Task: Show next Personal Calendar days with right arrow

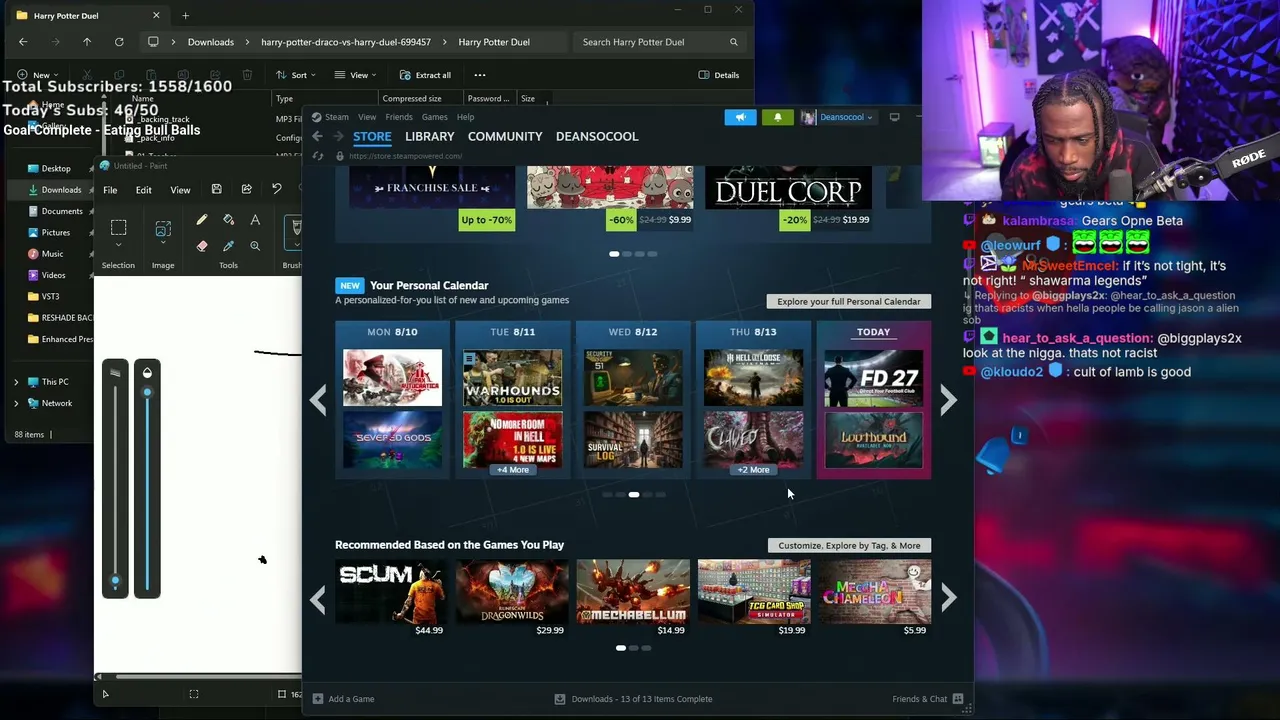Action: pyautogui.click(x=949, y=400)
